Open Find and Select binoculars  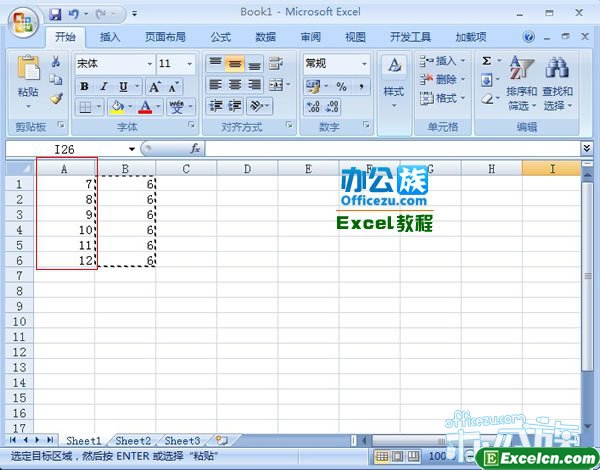coord(557,84)
